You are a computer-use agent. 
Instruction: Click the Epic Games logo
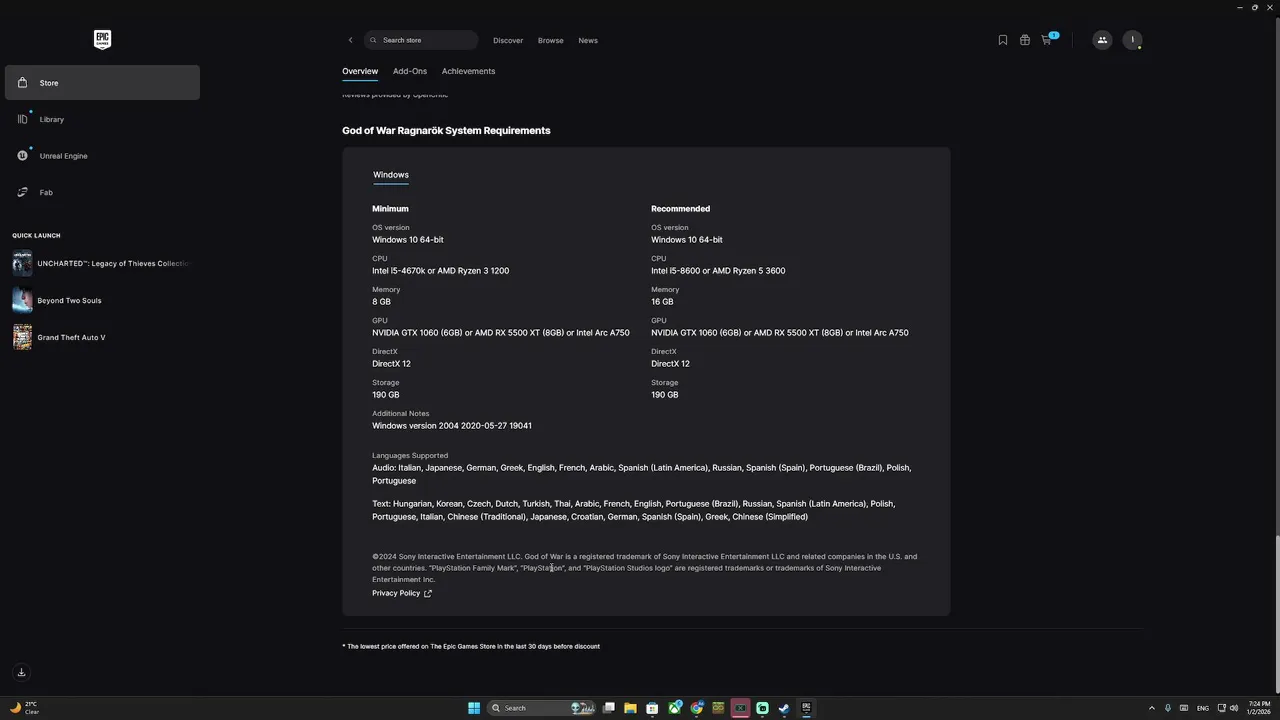coord(102,39)
